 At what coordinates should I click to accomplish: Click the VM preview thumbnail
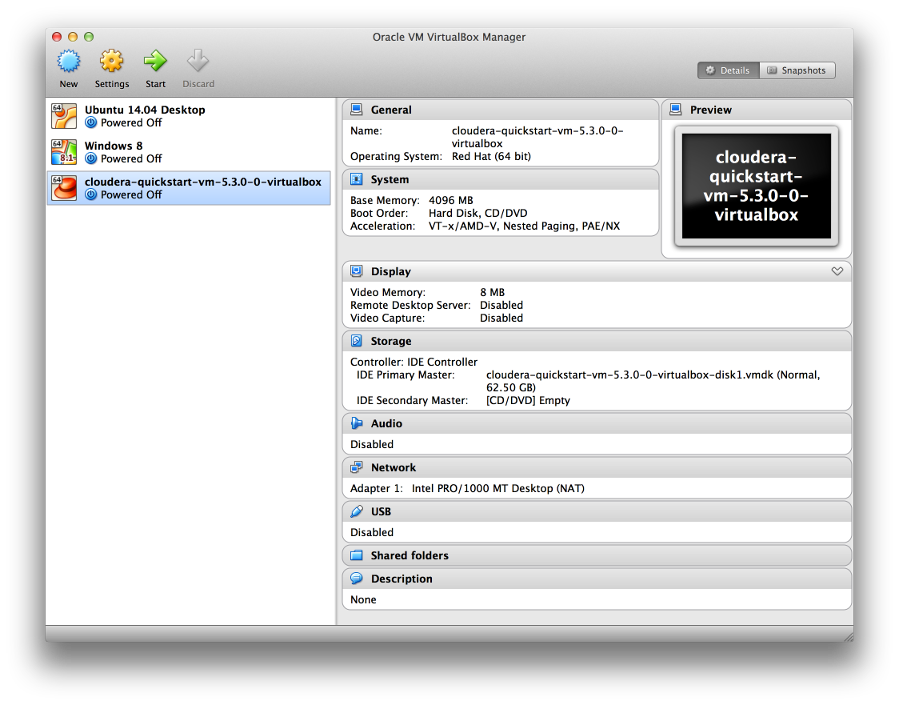[x=756, y=186]
